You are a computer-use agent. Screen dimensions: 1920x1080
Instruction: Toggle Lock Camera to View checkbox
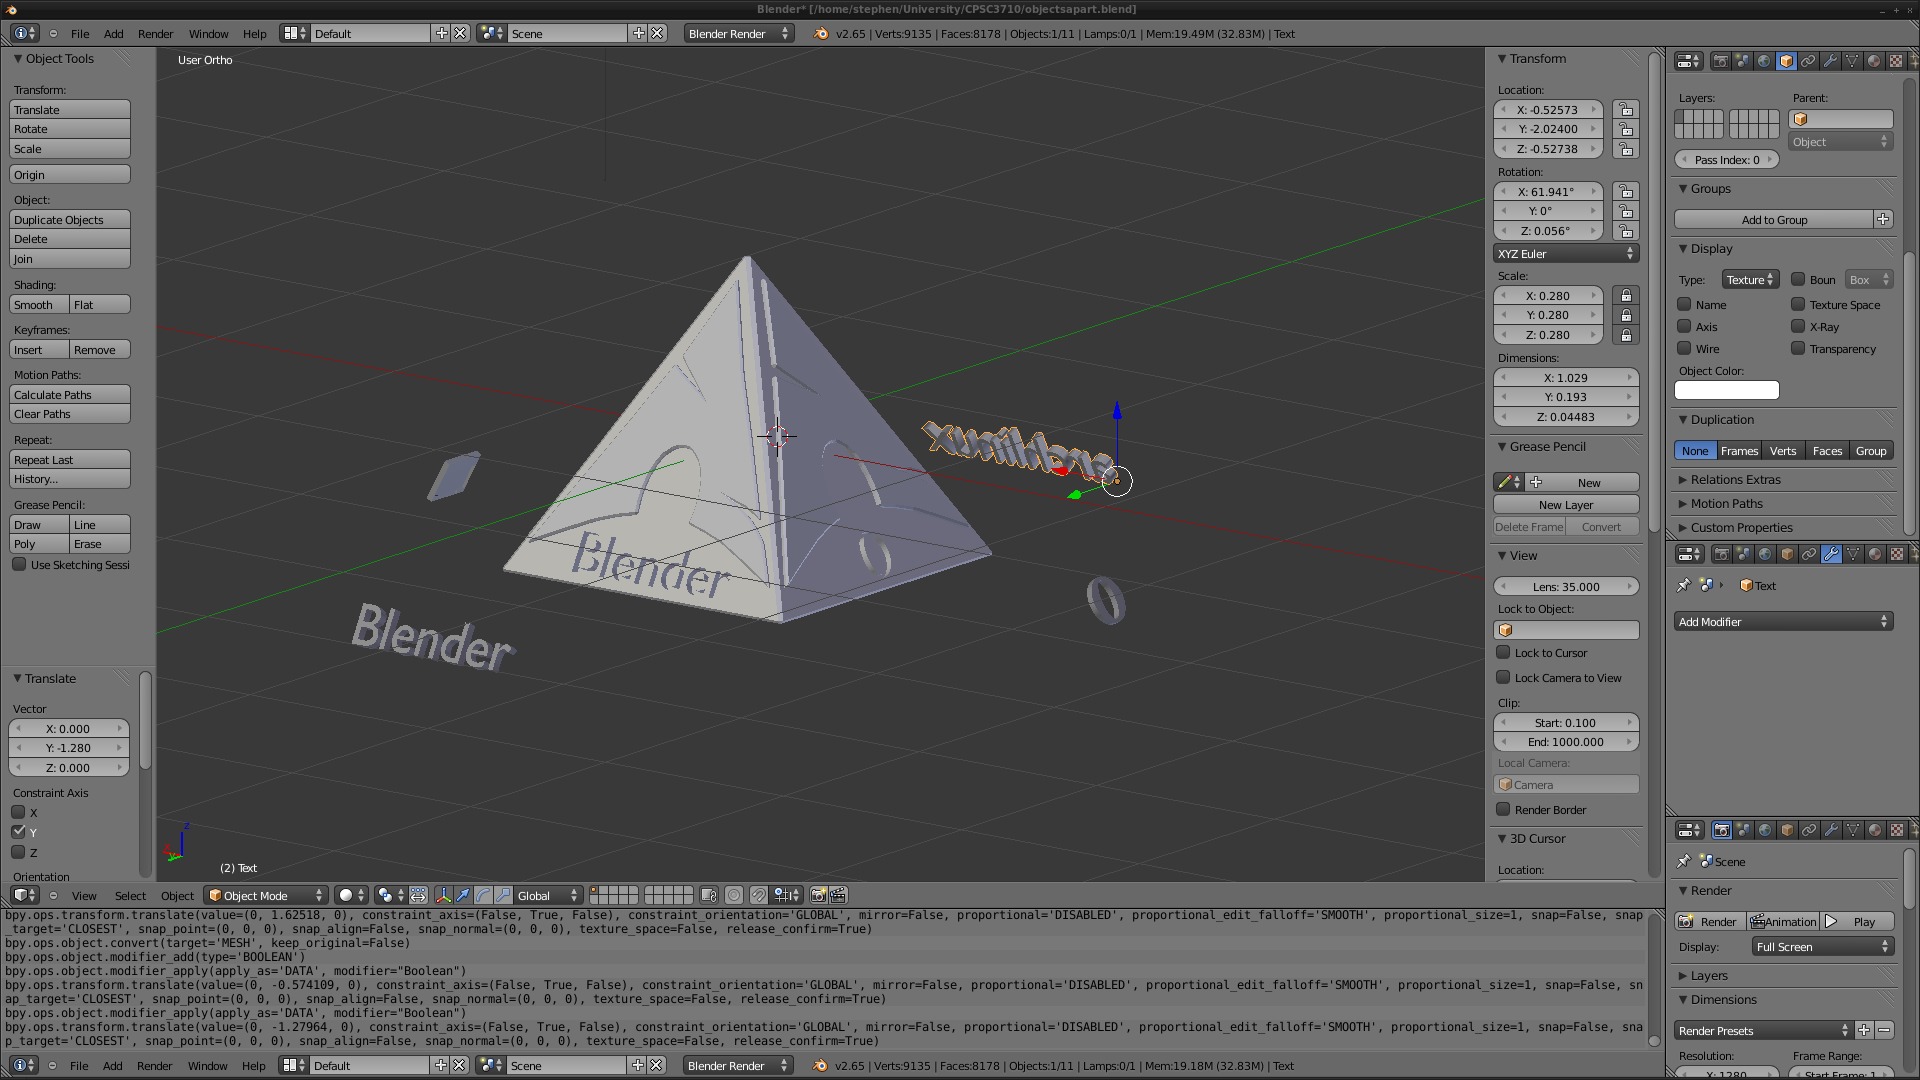(1503, 678)
